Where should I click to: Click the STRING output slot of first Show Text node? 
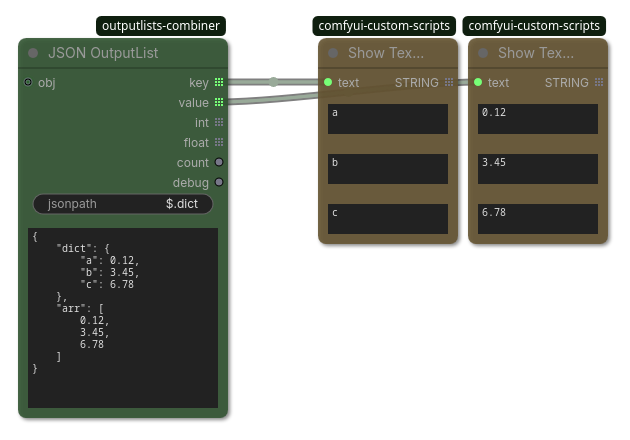tap(449, 82)
